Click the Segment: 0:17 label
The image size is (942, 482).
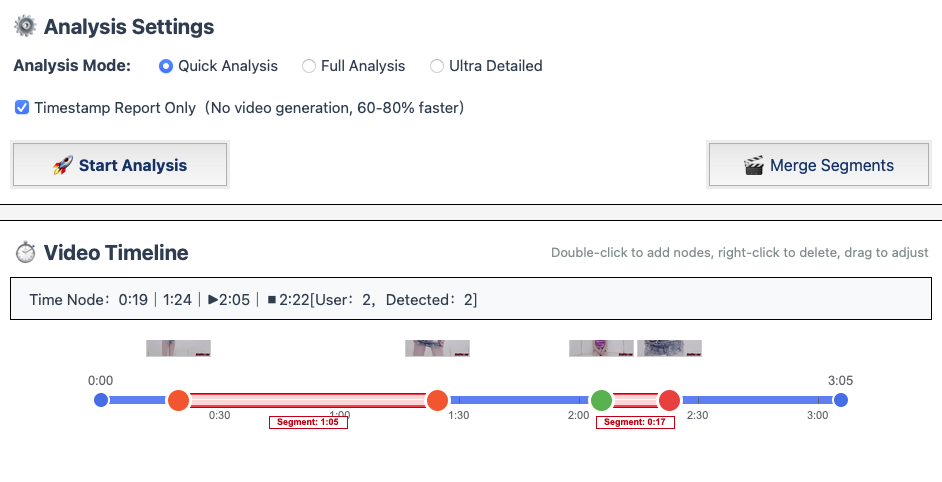click(x=635, y=422)
